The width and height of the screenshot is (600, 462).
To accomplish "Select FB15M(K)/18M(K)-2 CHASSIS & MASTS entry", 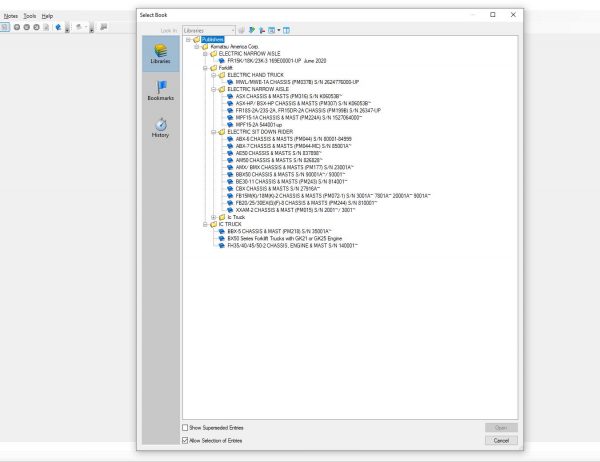I will [x=333, y=196].
